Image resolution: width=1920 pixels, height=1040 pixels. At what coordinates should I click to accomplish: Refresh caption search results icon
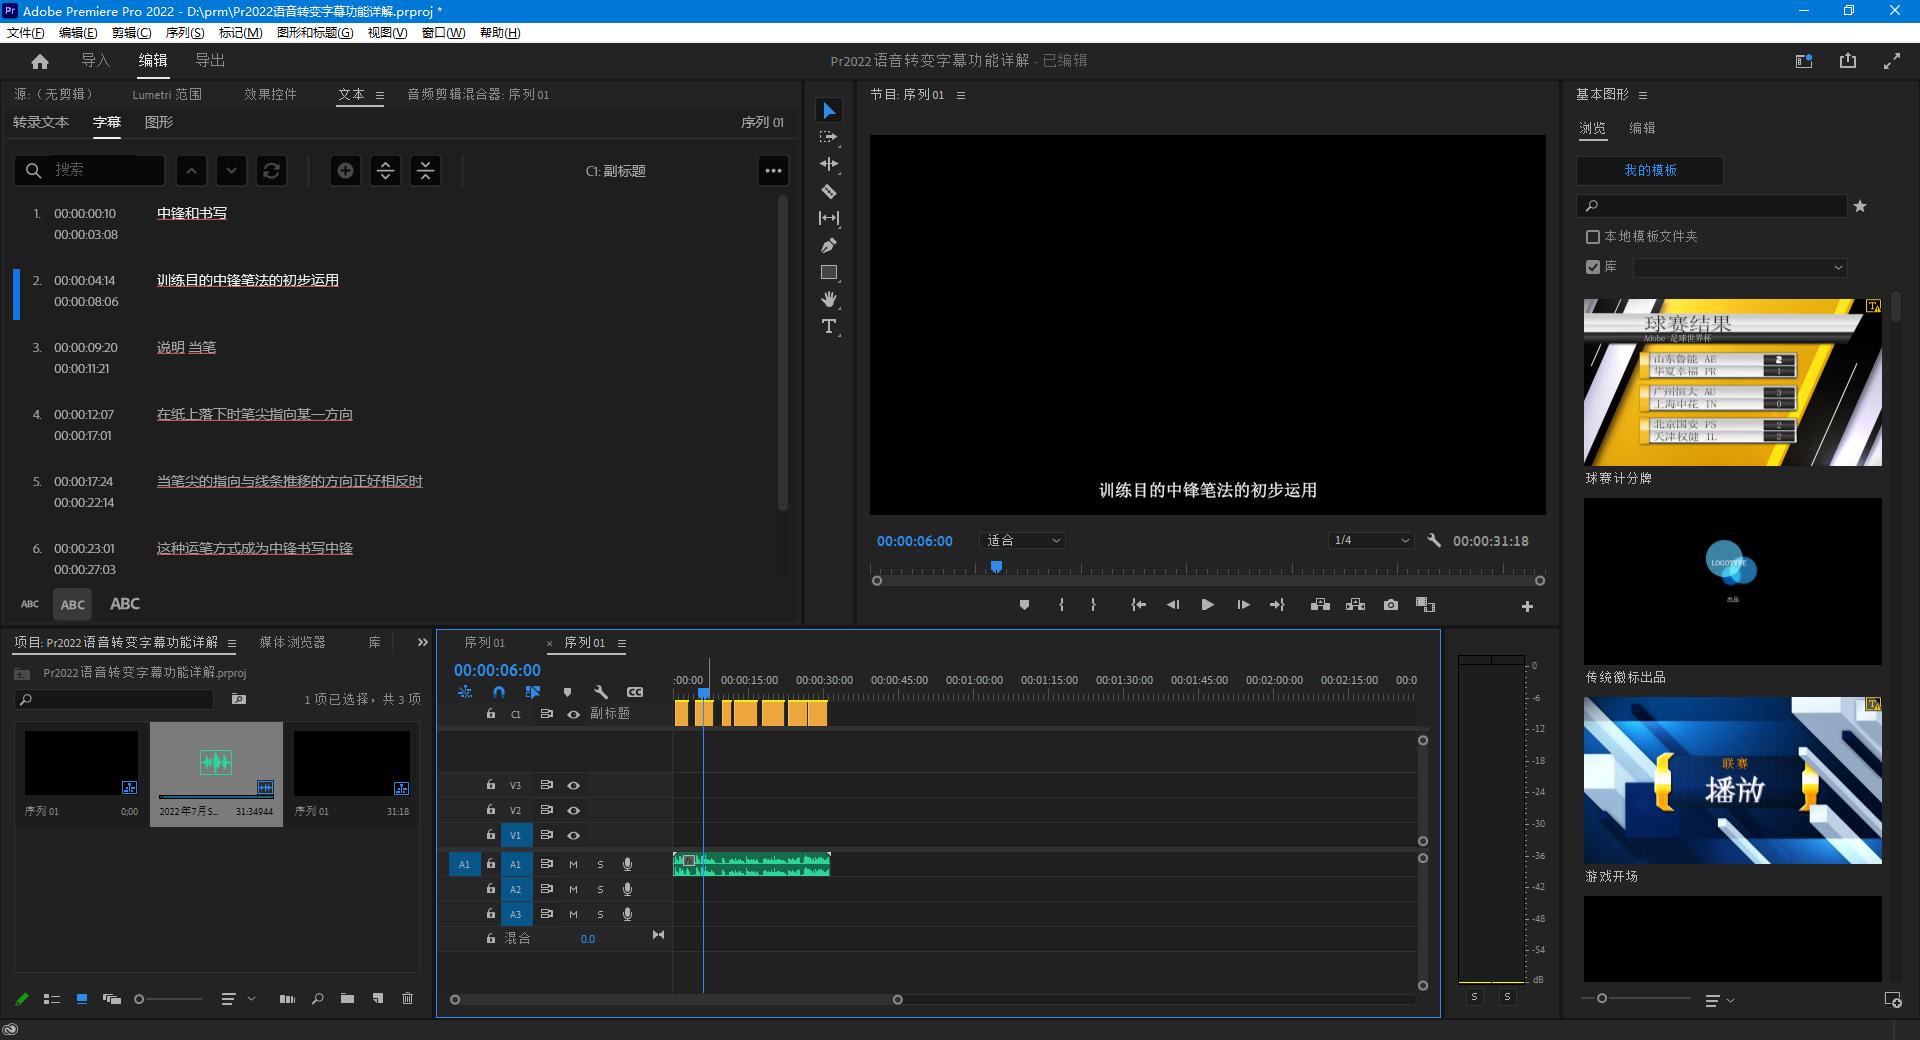click(271, 170)
